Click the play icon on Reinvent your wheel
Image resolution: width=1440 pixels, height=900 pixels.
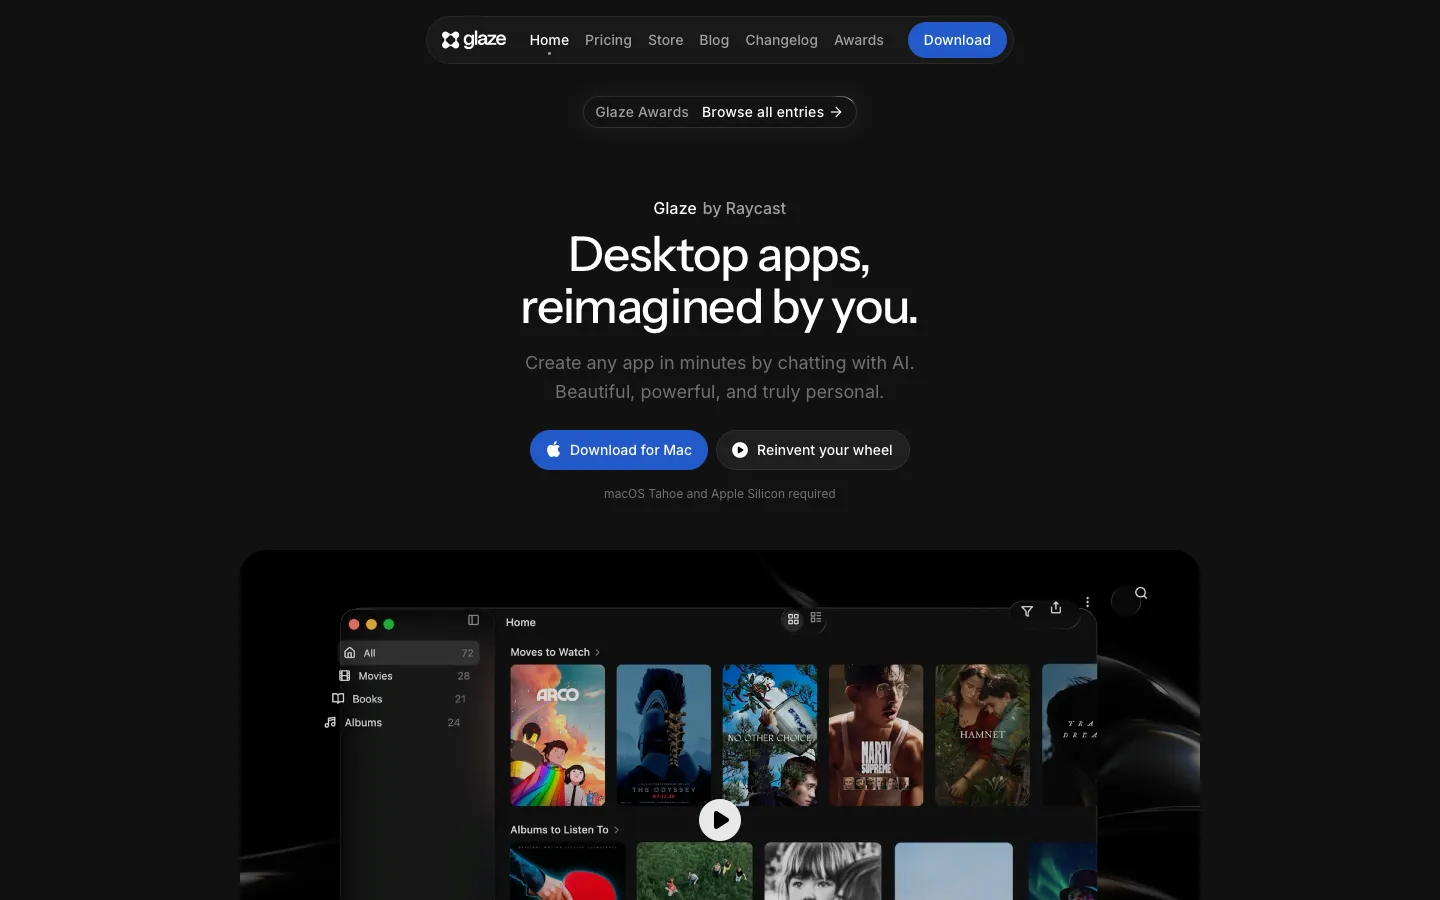point(740,450)
